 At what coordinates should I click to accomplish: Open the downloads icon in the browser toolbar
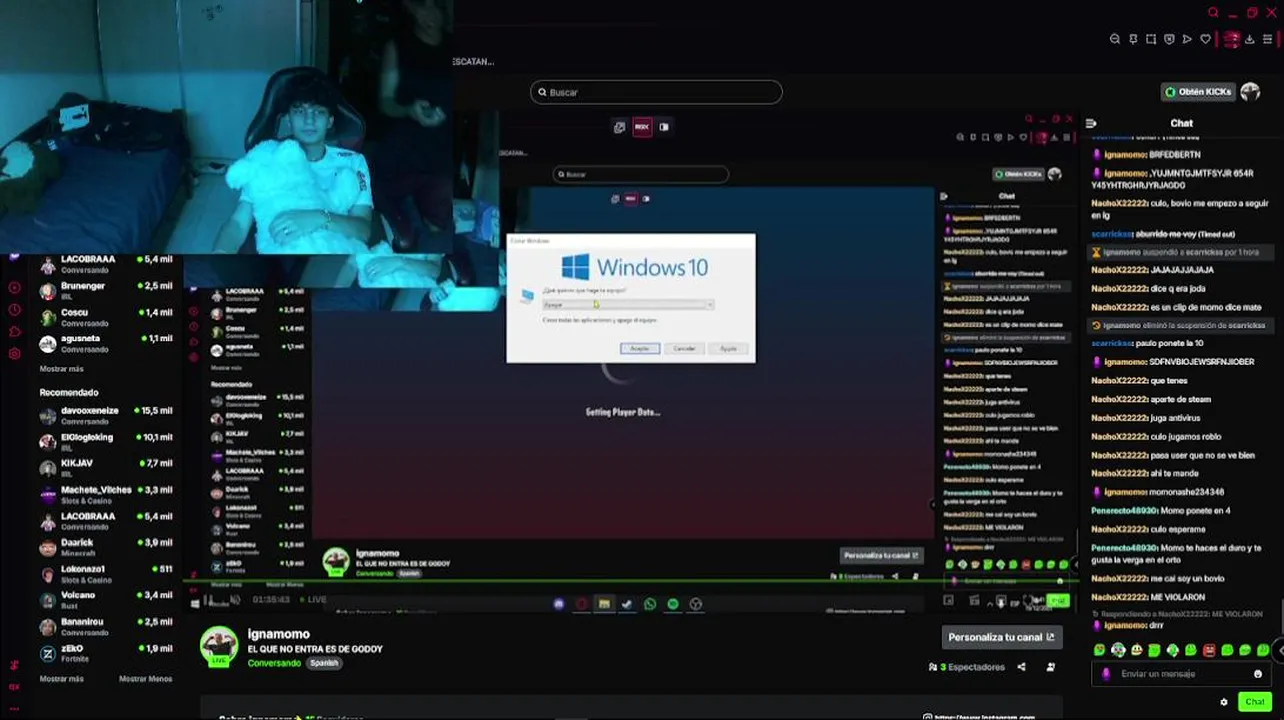coord(1250,39)
